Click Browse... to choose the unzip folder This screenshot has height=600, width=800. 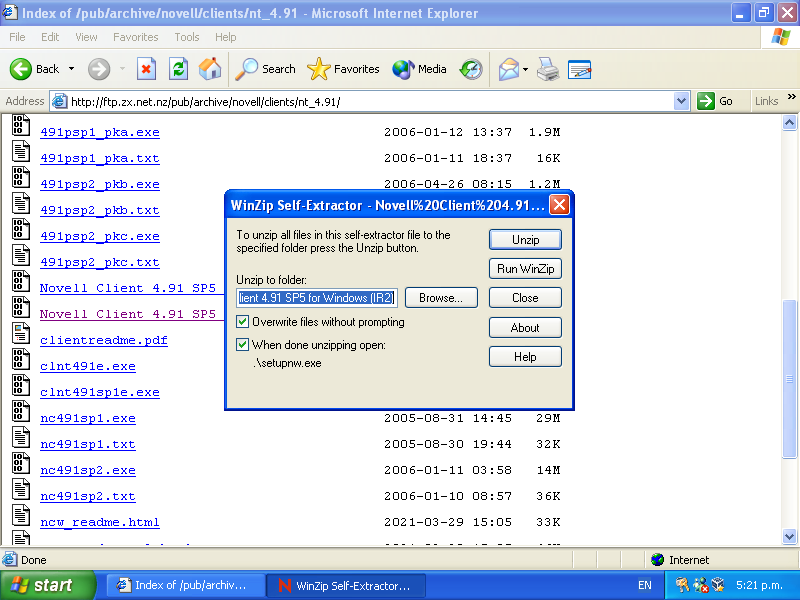pos(441,298)
